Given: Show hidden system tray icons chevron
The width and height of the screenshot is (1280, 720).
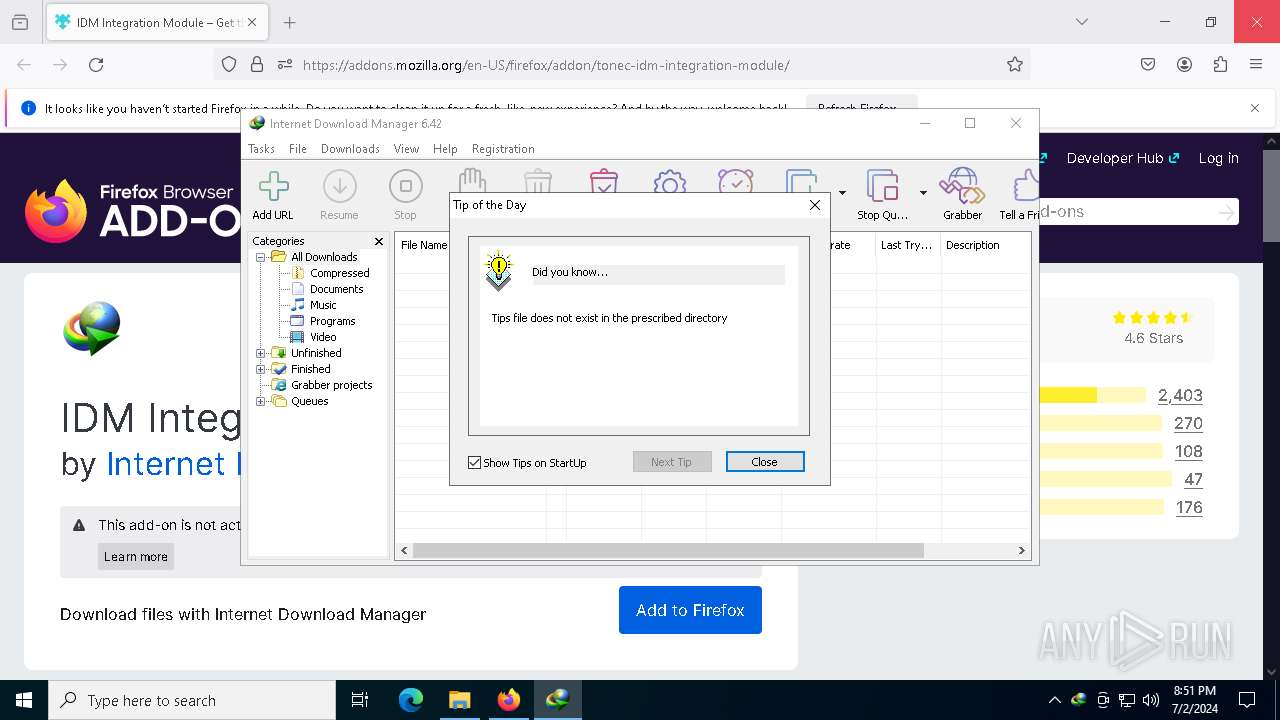Looking at the screenshot, I should 1054,700.
